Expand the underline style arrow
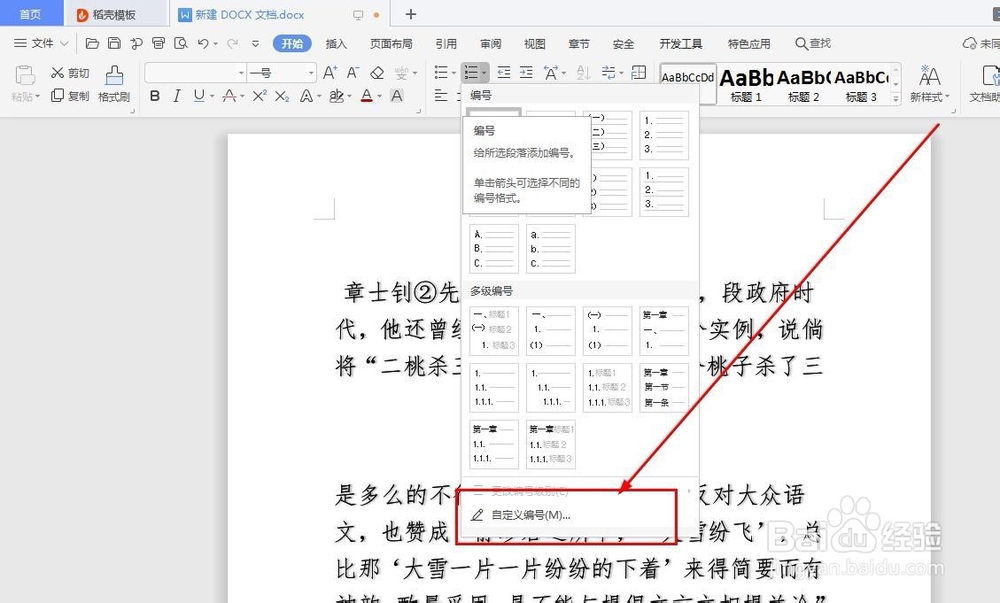 (212, 96)
